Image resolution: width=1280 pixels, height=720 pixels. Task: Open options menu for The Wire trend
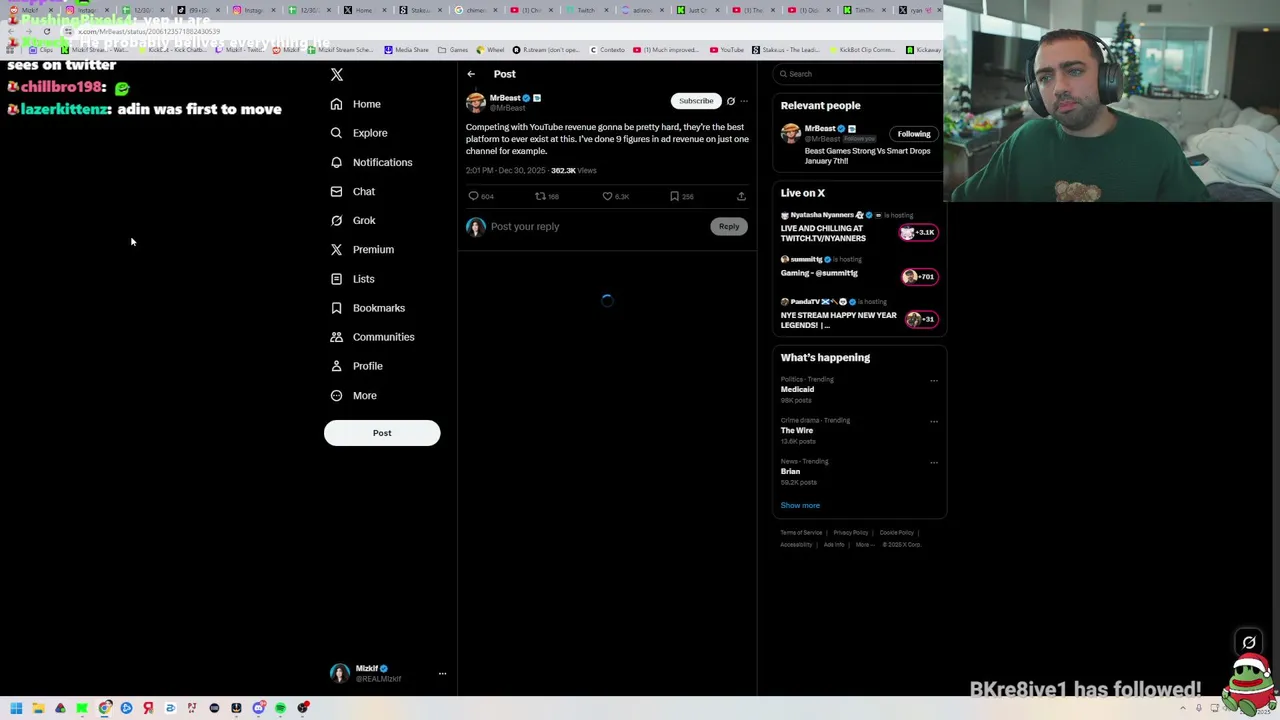point(934,421)
